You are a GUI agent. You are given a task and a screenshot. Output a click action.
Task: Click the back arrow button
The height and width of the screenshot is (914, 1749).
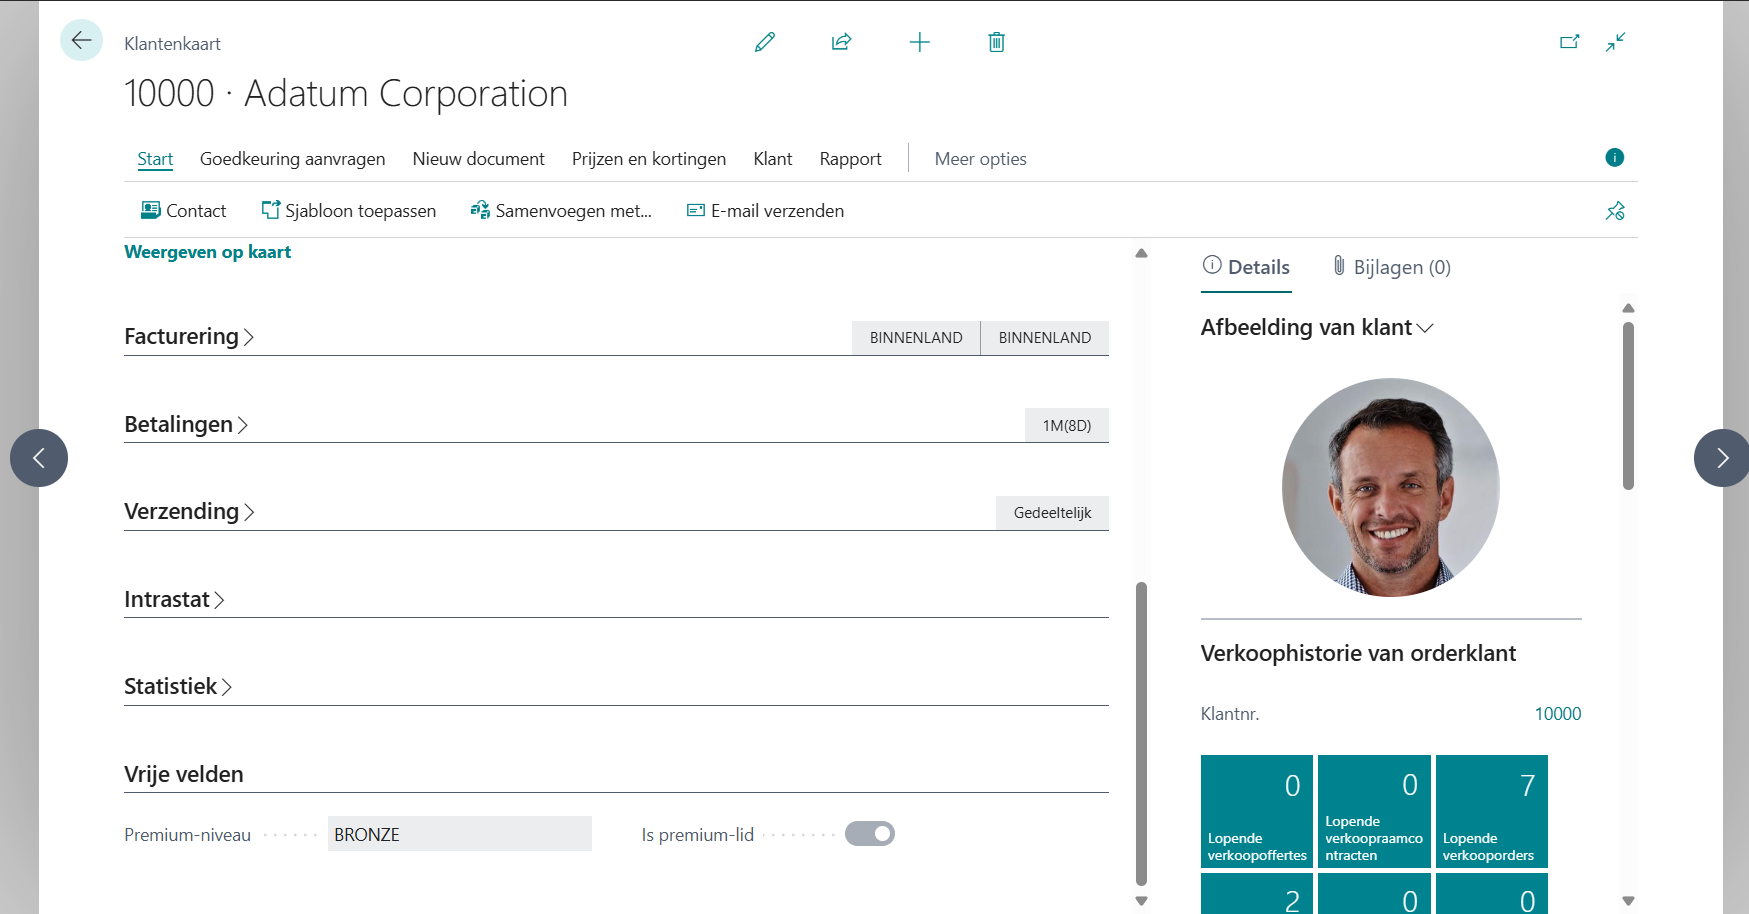(81, 41)
